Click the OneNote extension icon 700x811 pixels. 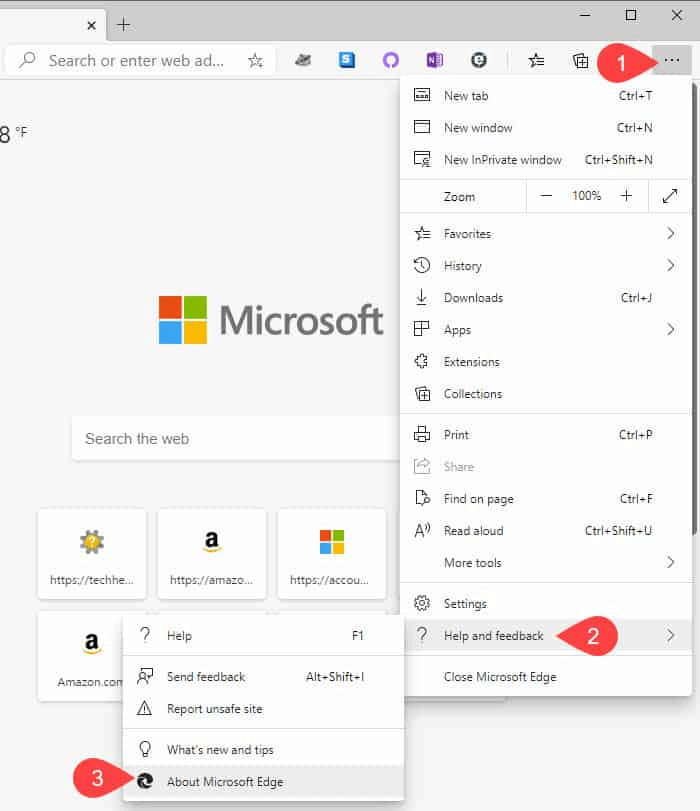(x=435, y=61)
